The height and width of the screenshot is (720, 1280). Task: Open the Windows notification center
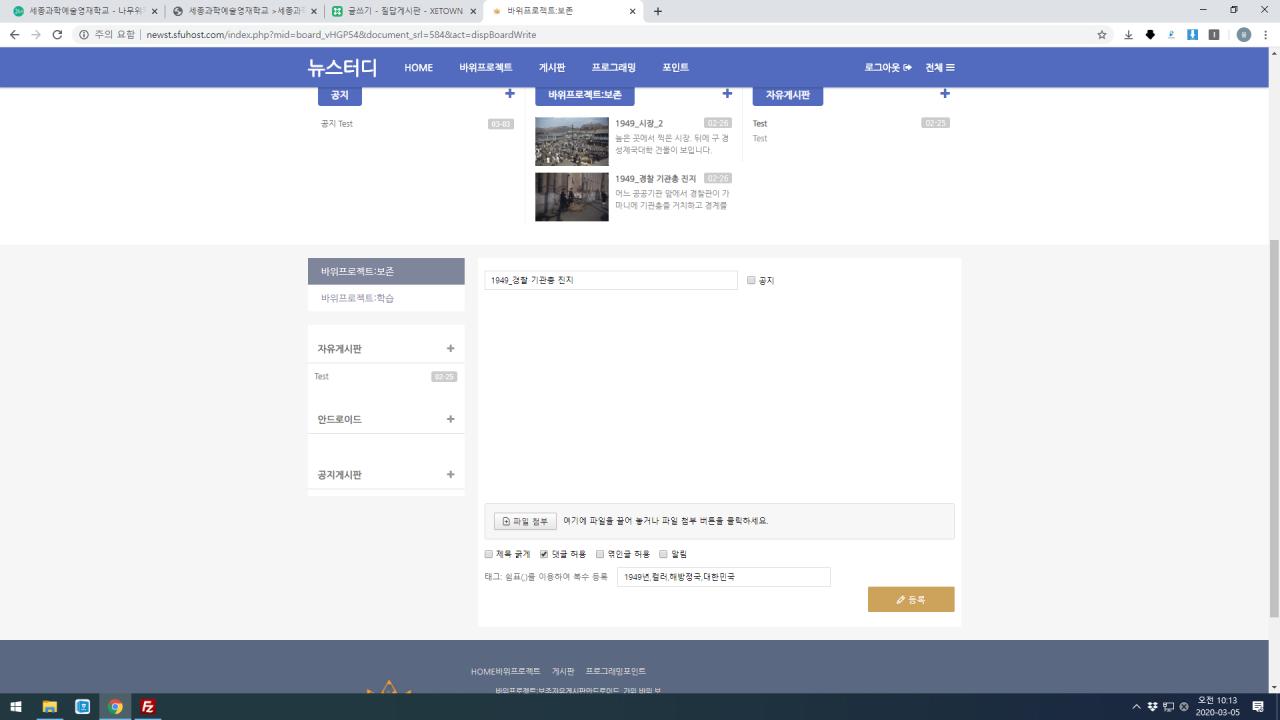(1259, 707)
